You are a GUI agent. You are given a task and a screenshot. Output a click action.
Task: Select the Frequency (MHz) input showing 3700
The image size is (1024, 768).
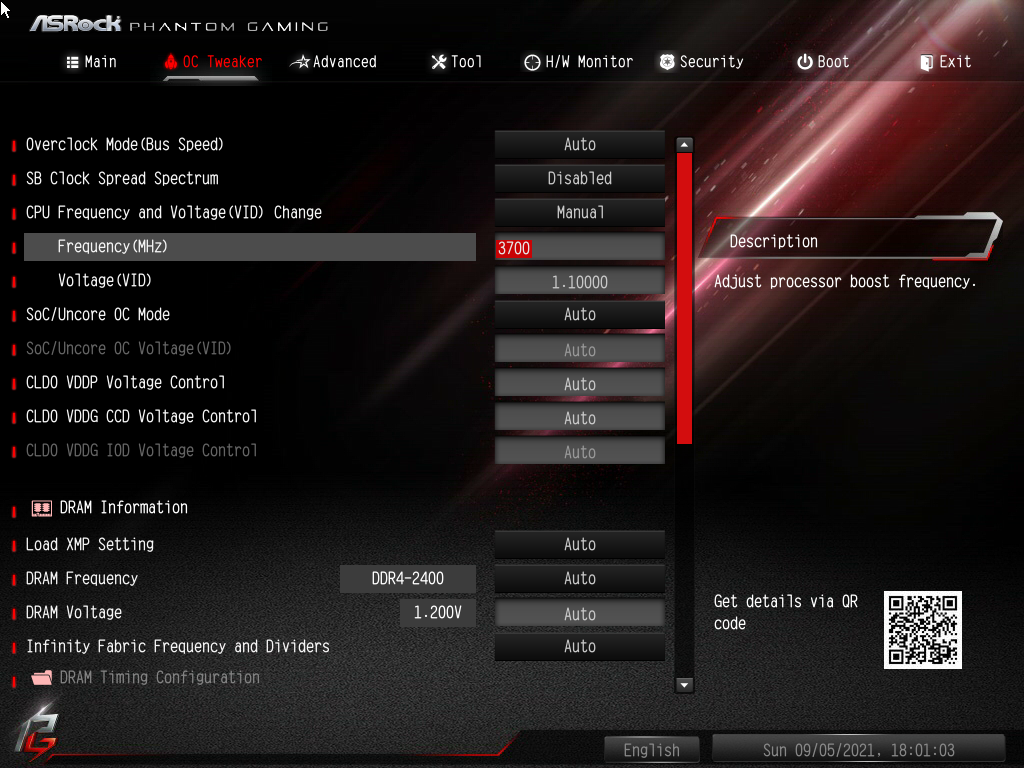coord(579,247)
